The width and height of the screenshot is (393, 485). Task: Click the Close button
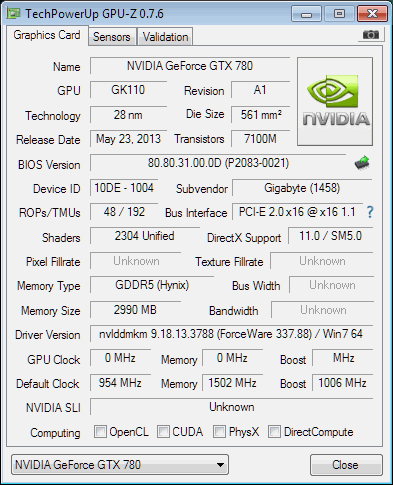(346, 465)
